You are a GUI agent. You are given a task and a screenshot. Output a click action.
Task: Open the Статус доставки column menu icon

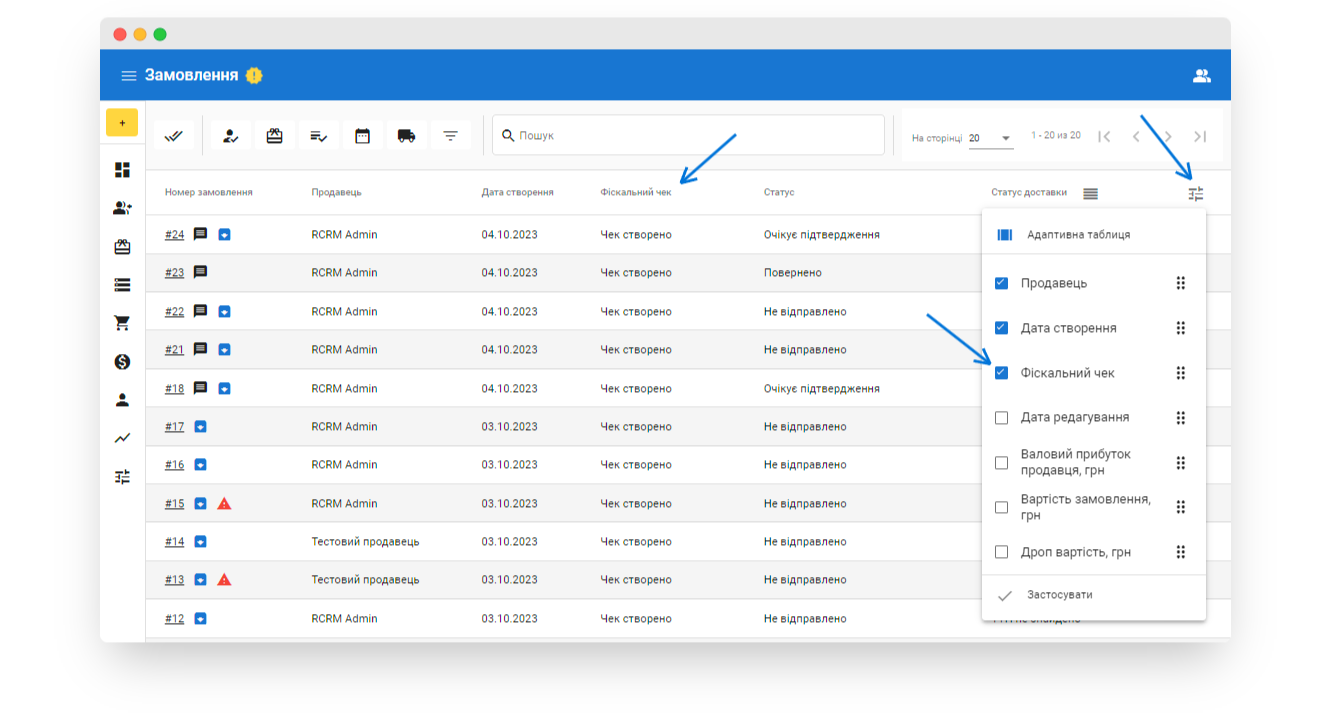pos(1090,193)
